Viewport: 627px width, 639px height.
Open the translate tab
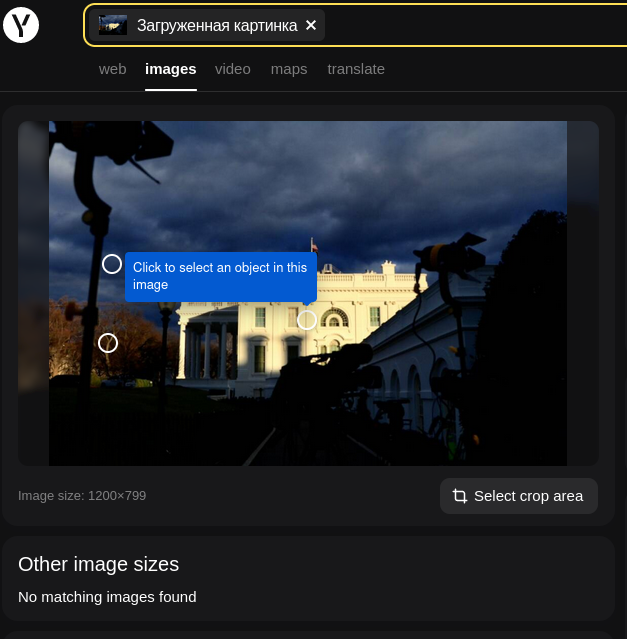[356, 69]
